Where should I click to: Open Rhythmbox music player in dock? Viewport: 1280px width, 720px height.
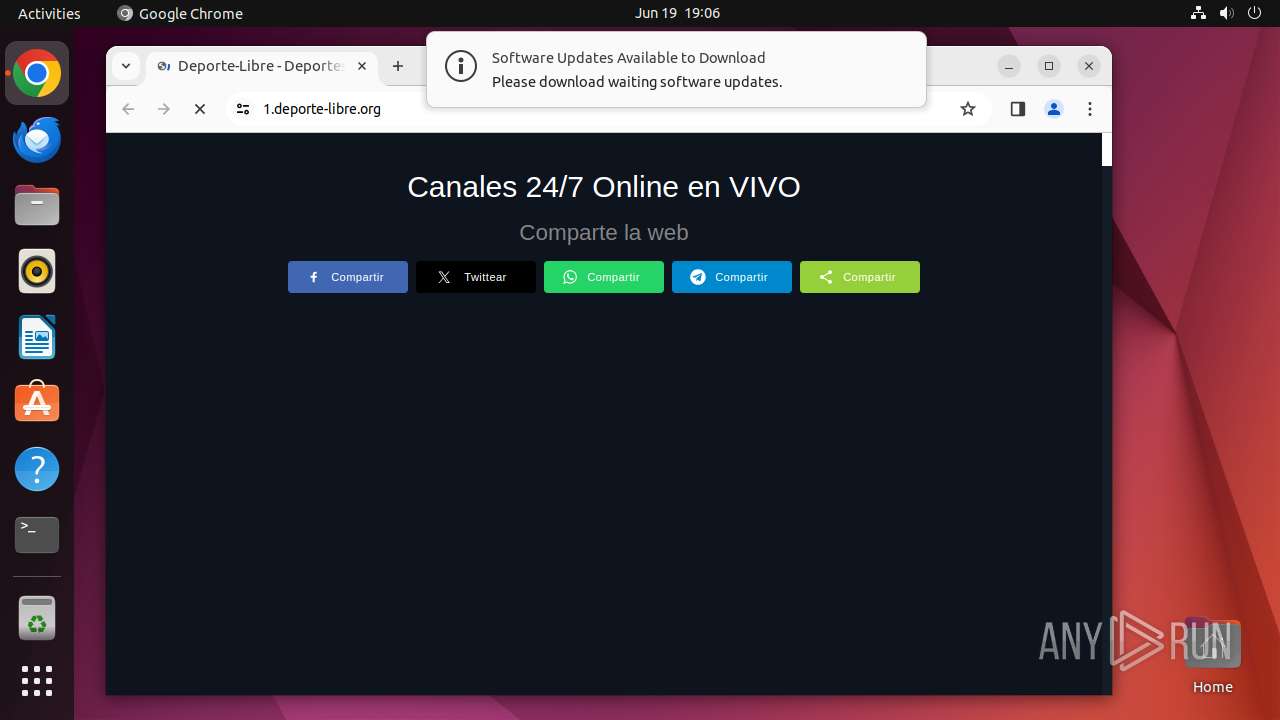coord(37,271)
